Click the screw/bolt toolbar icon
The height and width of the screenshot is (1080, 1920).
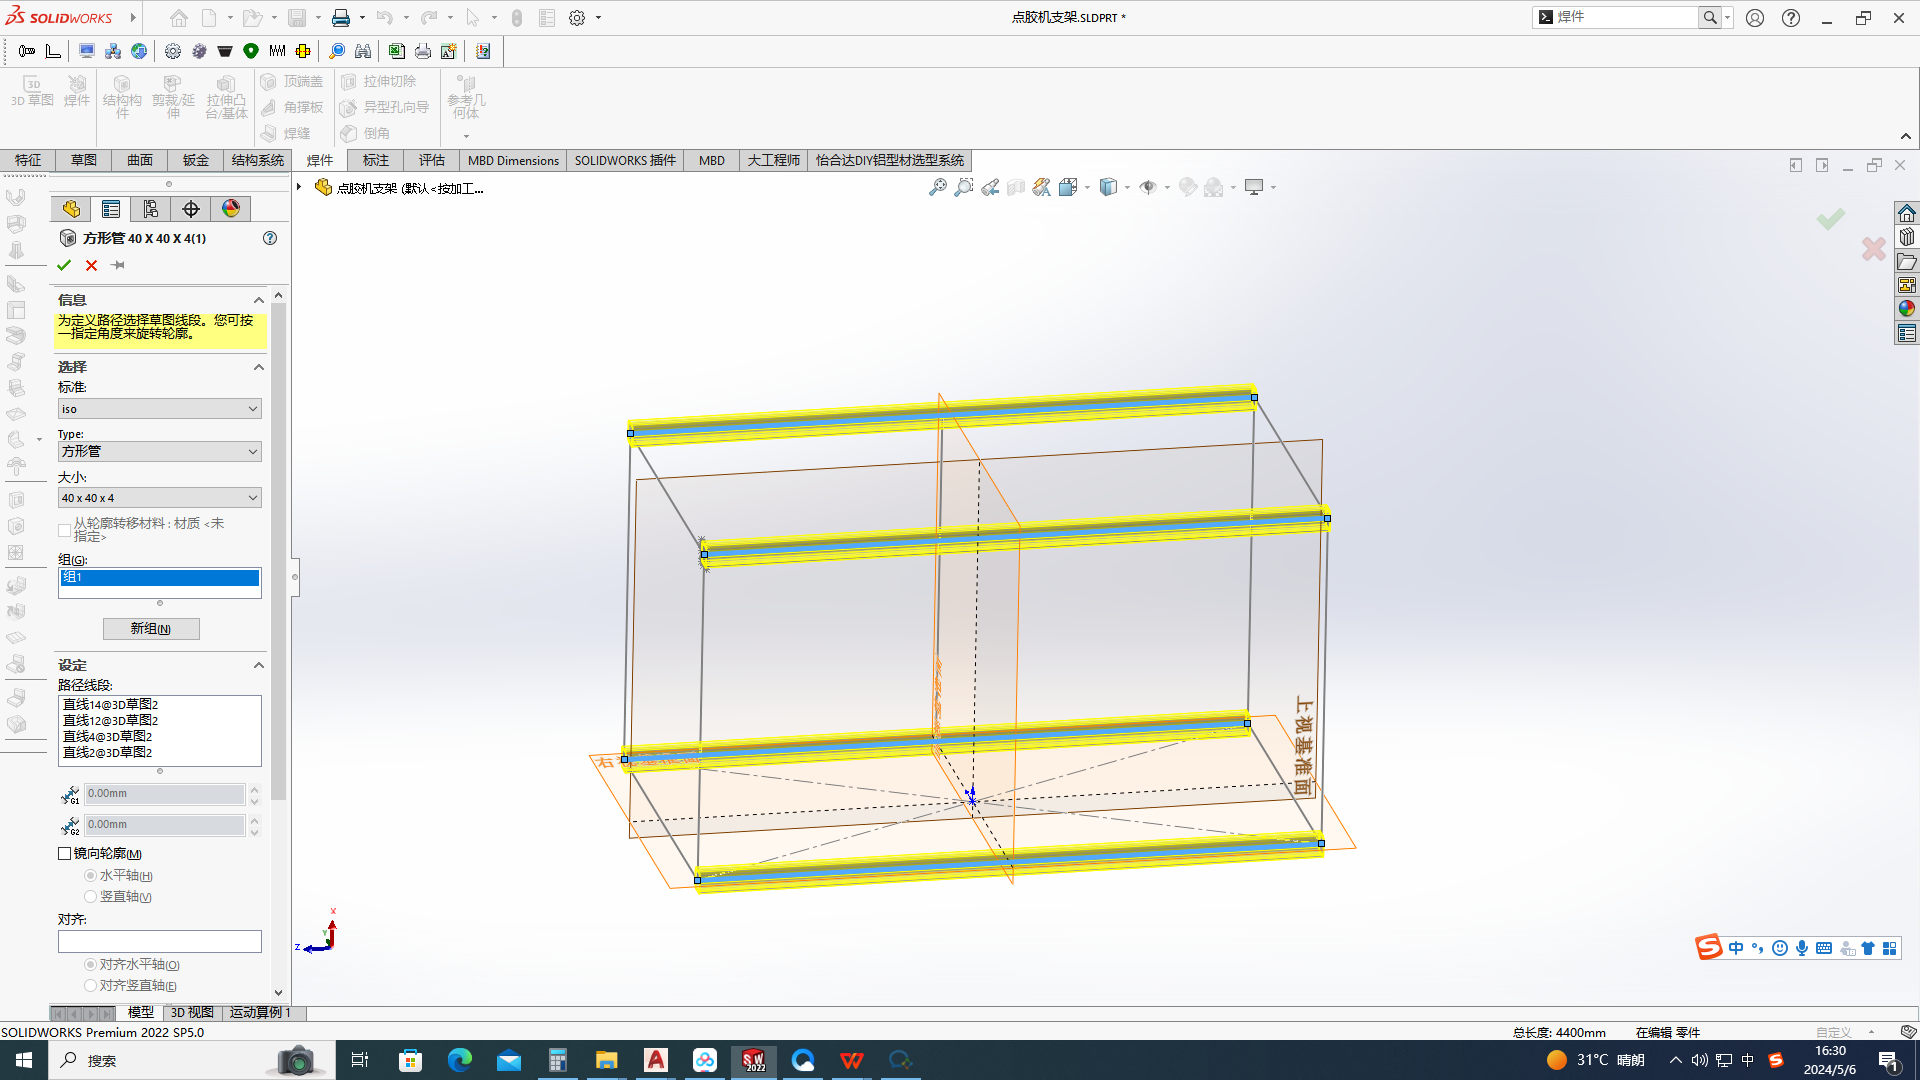tap(27, 51)
